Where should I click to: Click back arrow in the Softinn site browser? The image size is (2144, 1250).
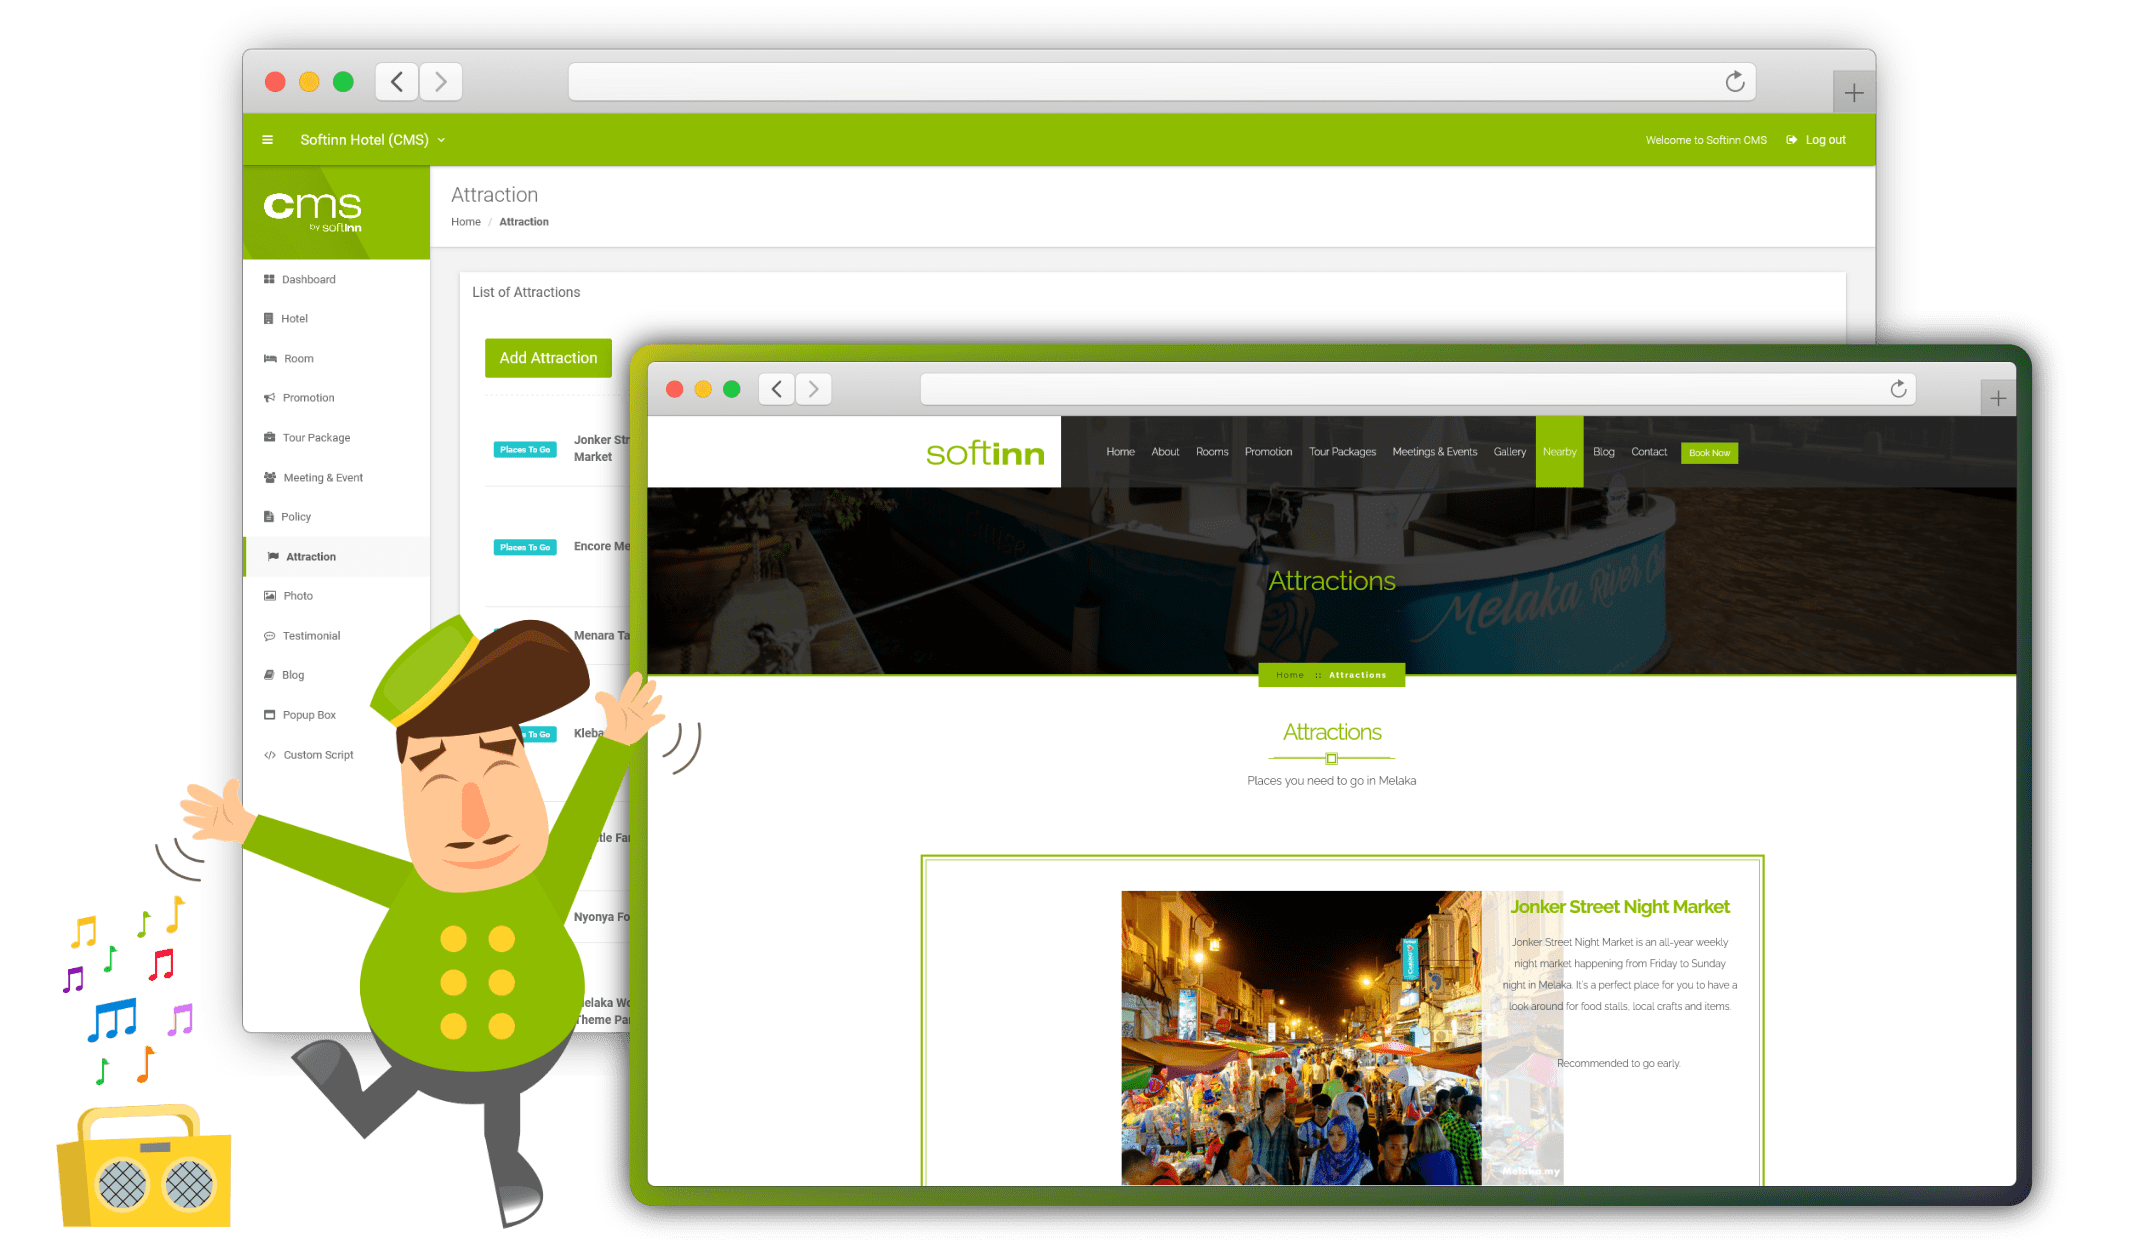[x=777, y=389]
